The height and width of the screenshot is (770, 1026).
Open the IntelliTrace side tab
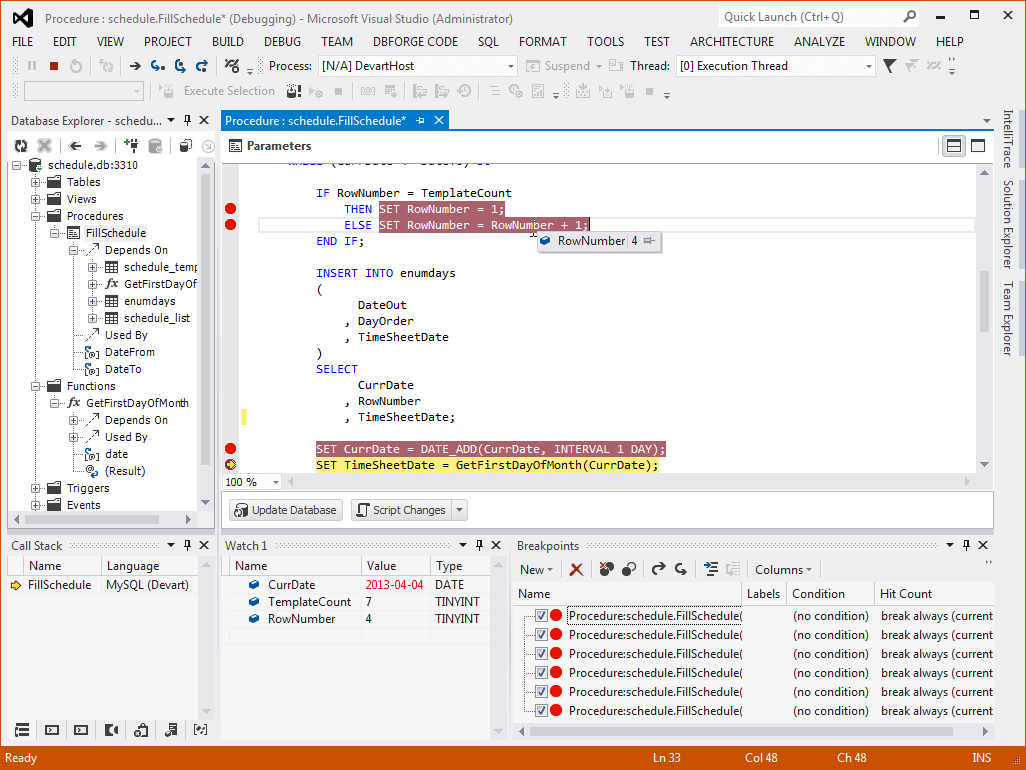click(1008, 139)
